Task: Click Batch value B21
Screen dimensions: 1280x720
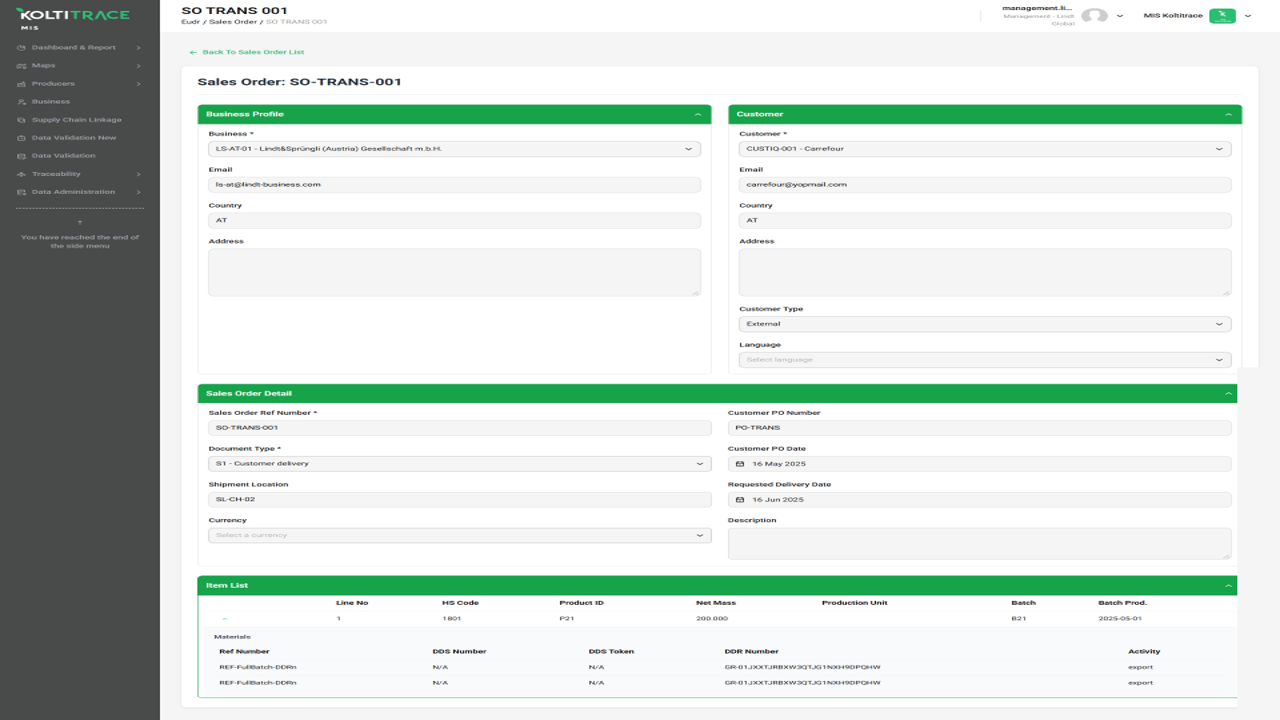Action: point(1018,619)
